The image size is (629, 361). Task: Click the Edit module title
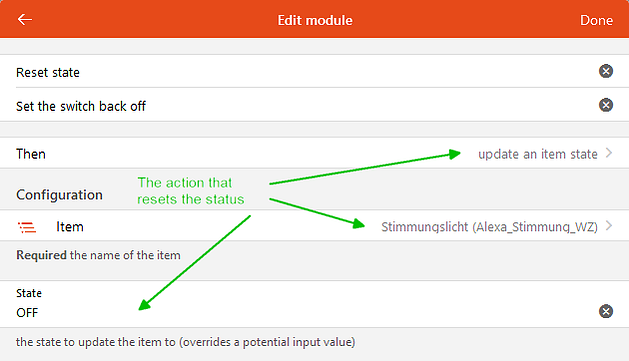(x=315, y=20)
